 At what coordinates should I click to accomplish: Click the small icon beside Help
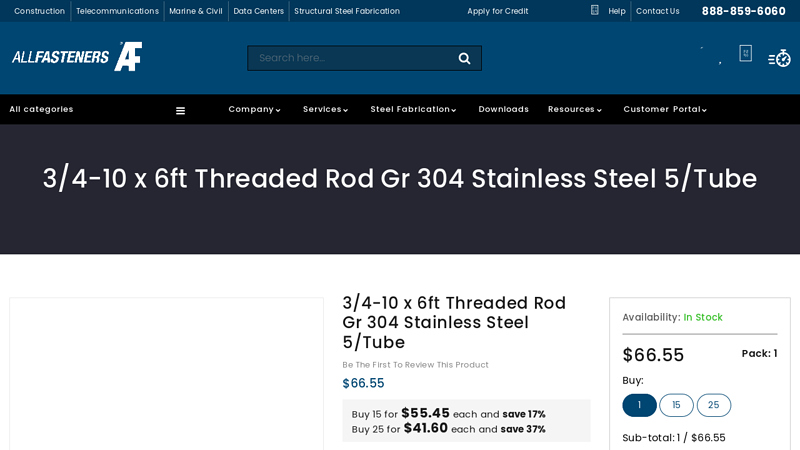pyautogui.click(x=595, y=10)
